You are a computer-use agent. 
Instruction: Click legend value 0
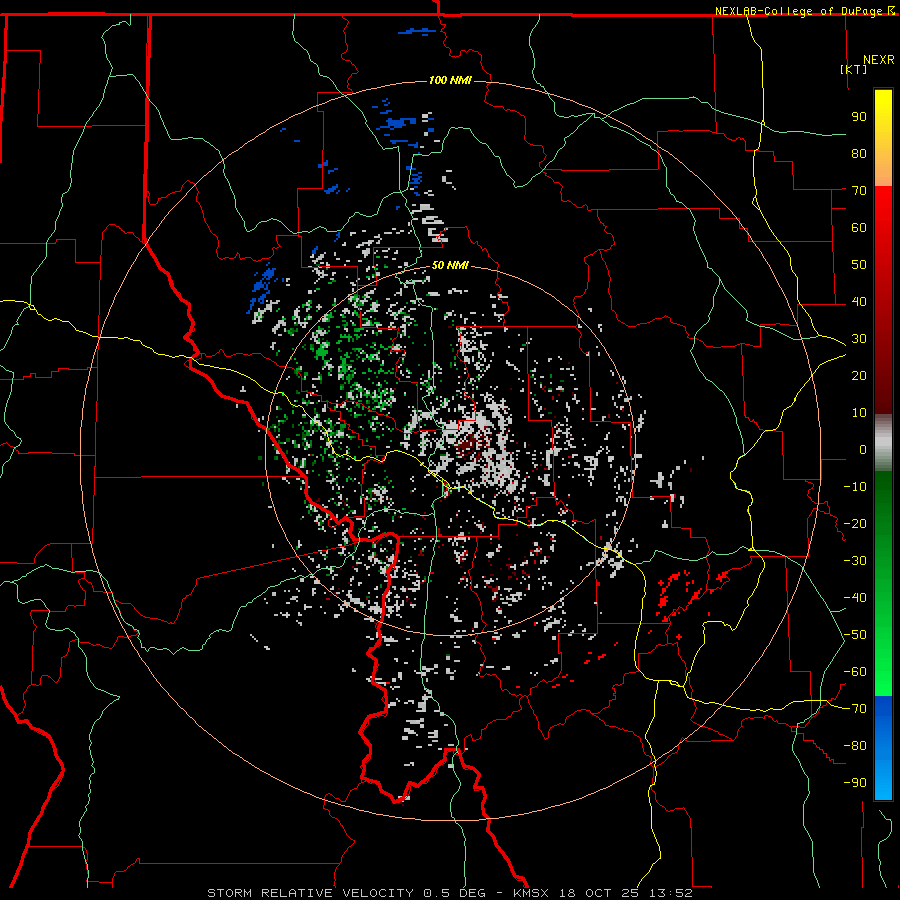tap(863, 449)
